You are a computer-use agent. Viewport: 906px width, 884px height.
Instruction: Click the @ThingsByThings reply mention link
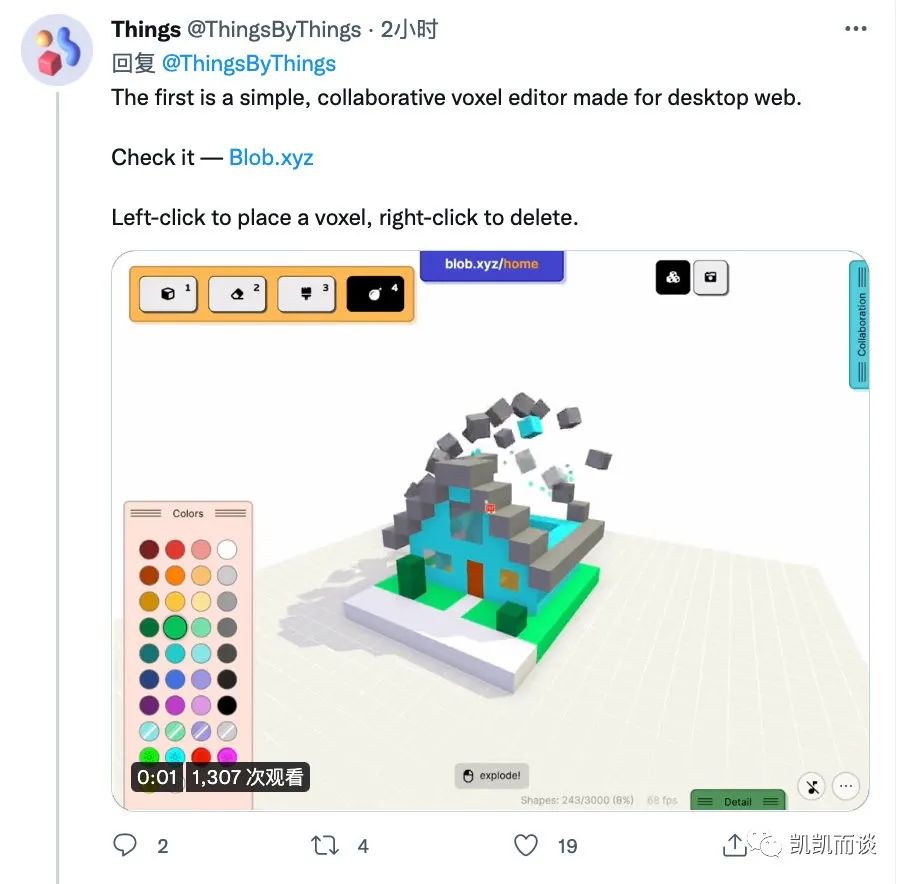click(251, 63)
